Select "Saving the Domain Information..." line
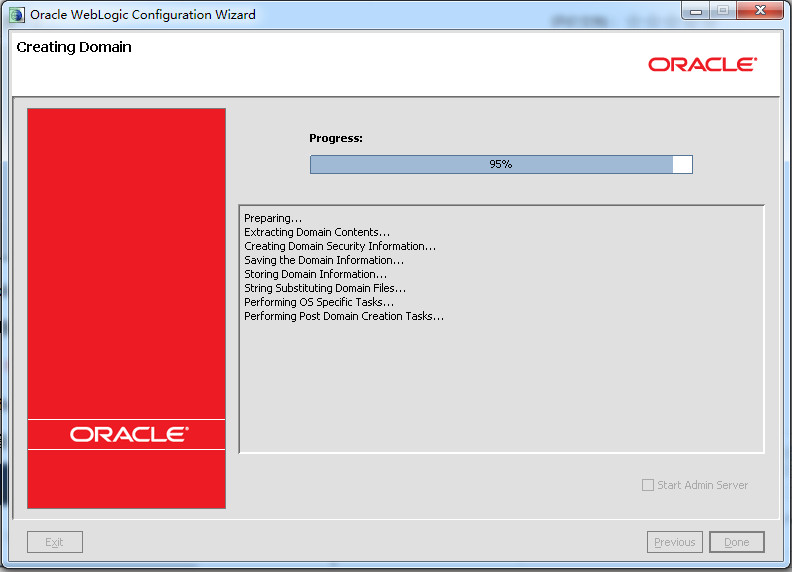The height and width of the screenshot is (572, 792). [324, 260]
